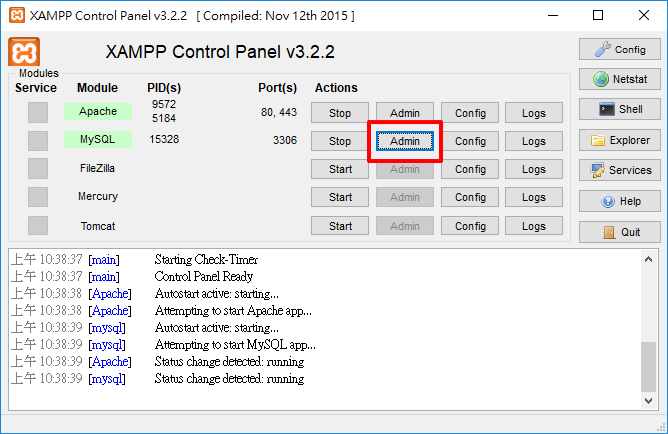Image resolution: width=668 pixels, height=434 pixels.
Task: Click log line 'Attempting to start Apache app...'
Action: pos(233,310)
